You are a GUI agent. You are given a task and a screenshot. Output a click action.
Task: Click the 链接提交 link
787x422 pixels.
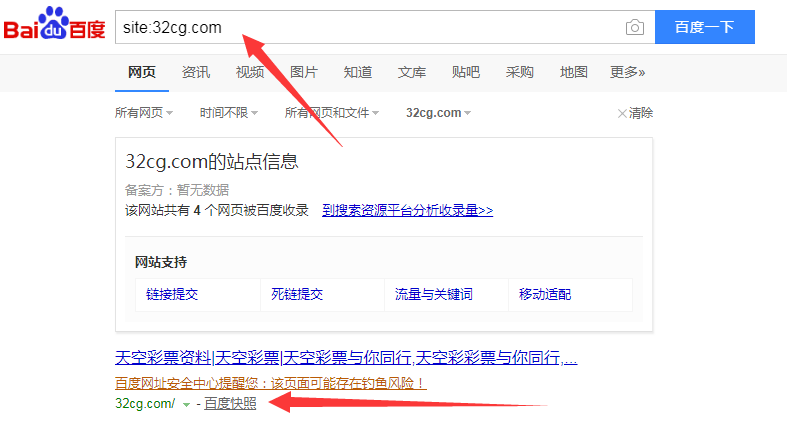[172, 295]
